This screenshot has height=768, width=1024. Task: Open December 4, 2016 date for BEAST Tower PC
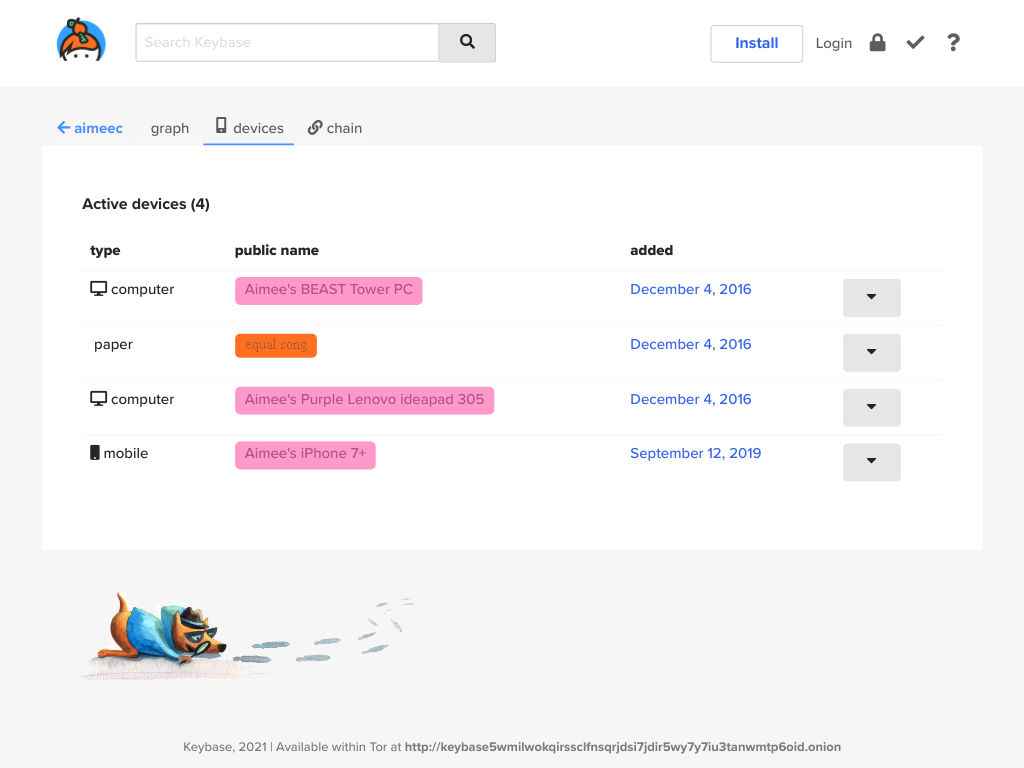pyautogui.click(x=690, y=289)
